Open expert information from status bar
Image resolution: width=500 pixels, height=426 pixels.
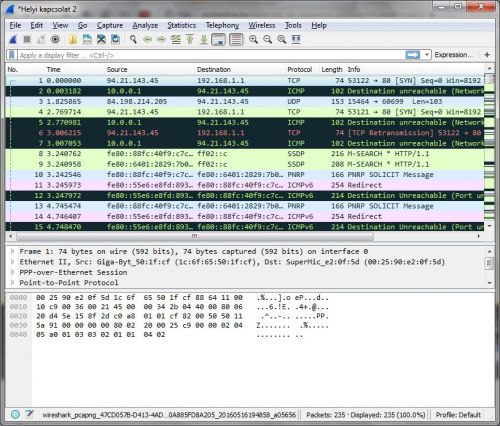(15, 414)
